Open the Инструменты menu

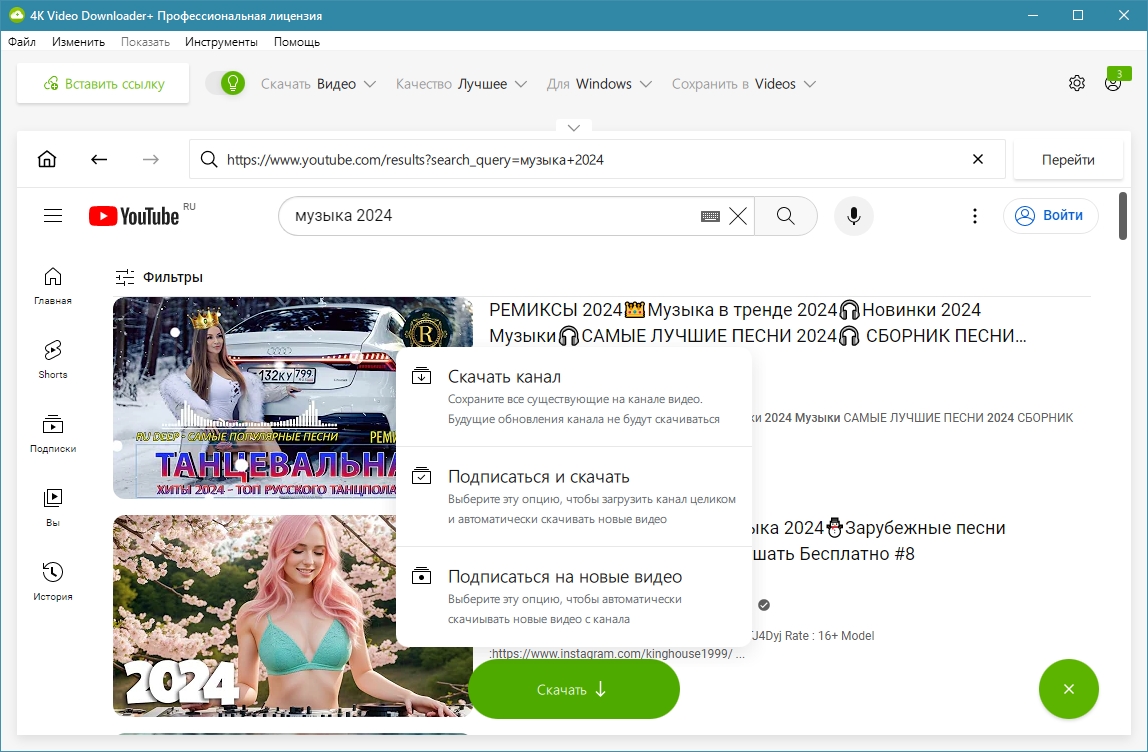tap(221, 42)
